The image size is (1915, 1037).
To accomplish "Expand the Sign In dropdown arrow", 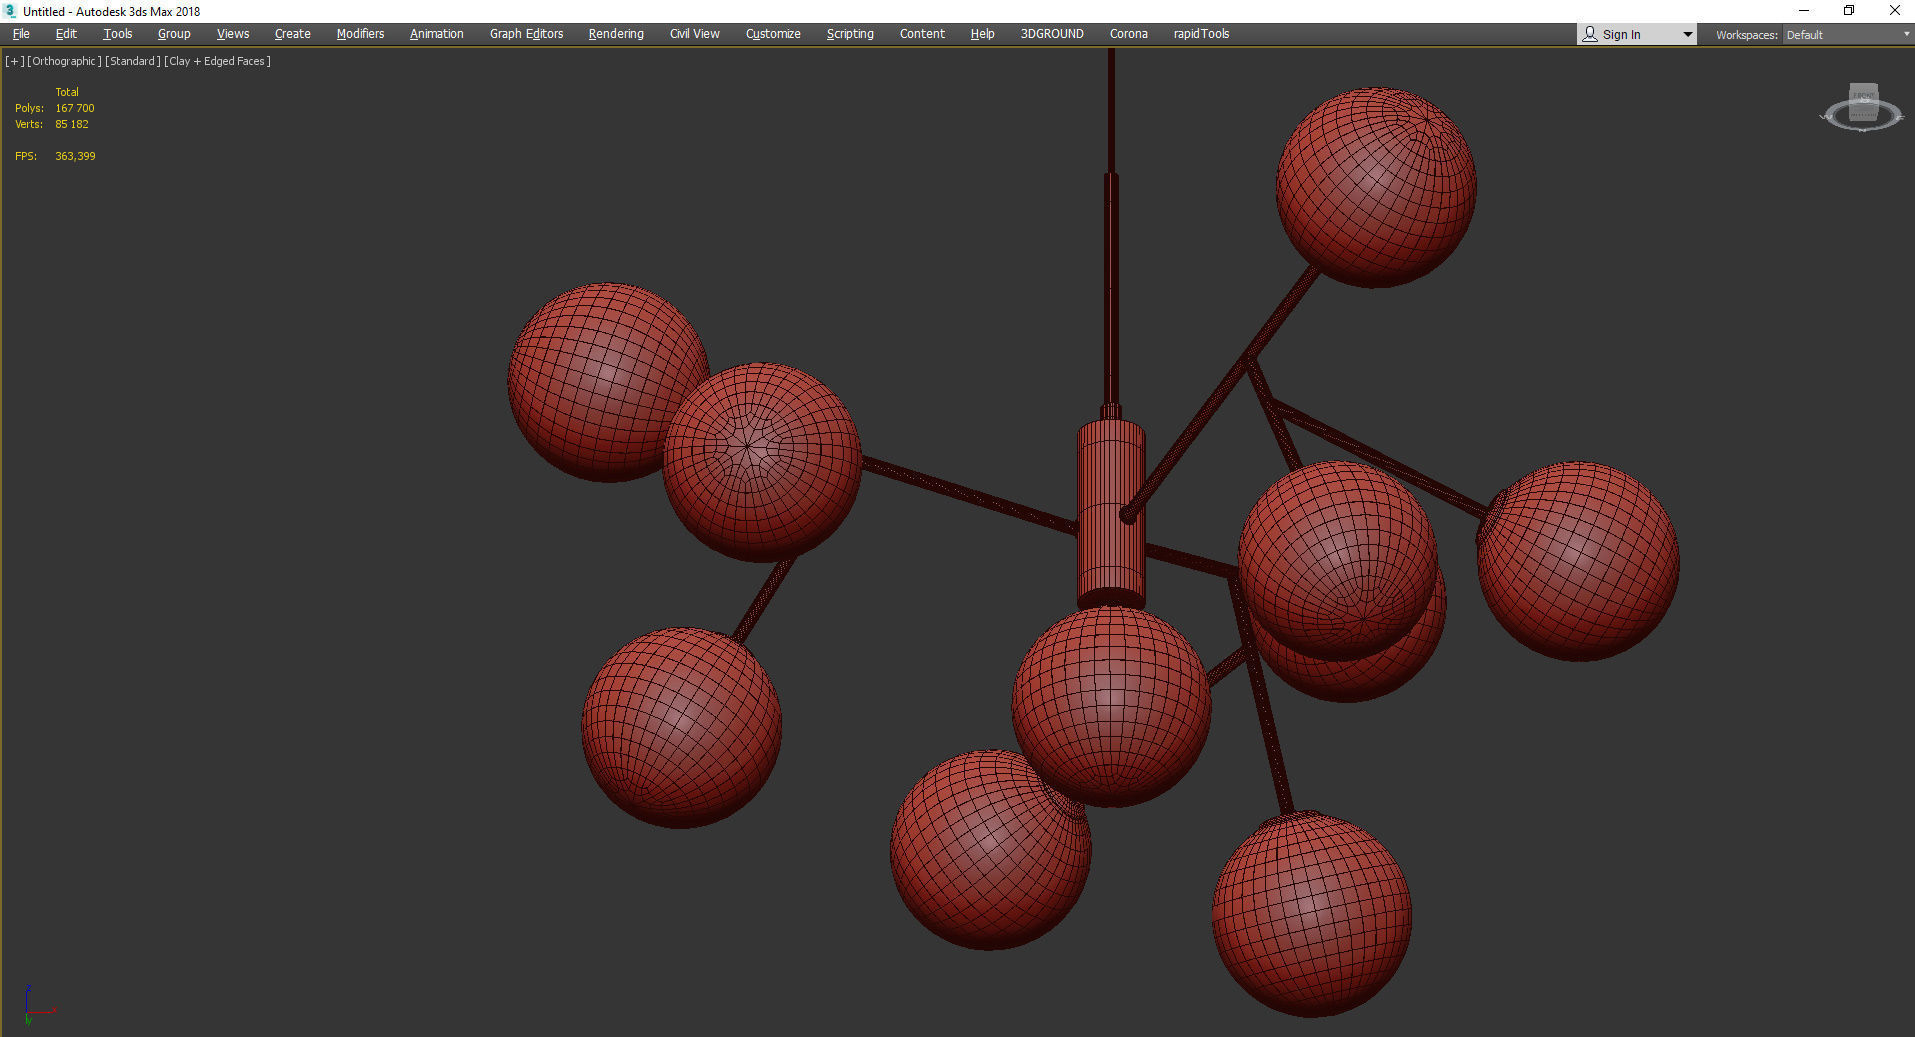I will [x=1688, y=35].
